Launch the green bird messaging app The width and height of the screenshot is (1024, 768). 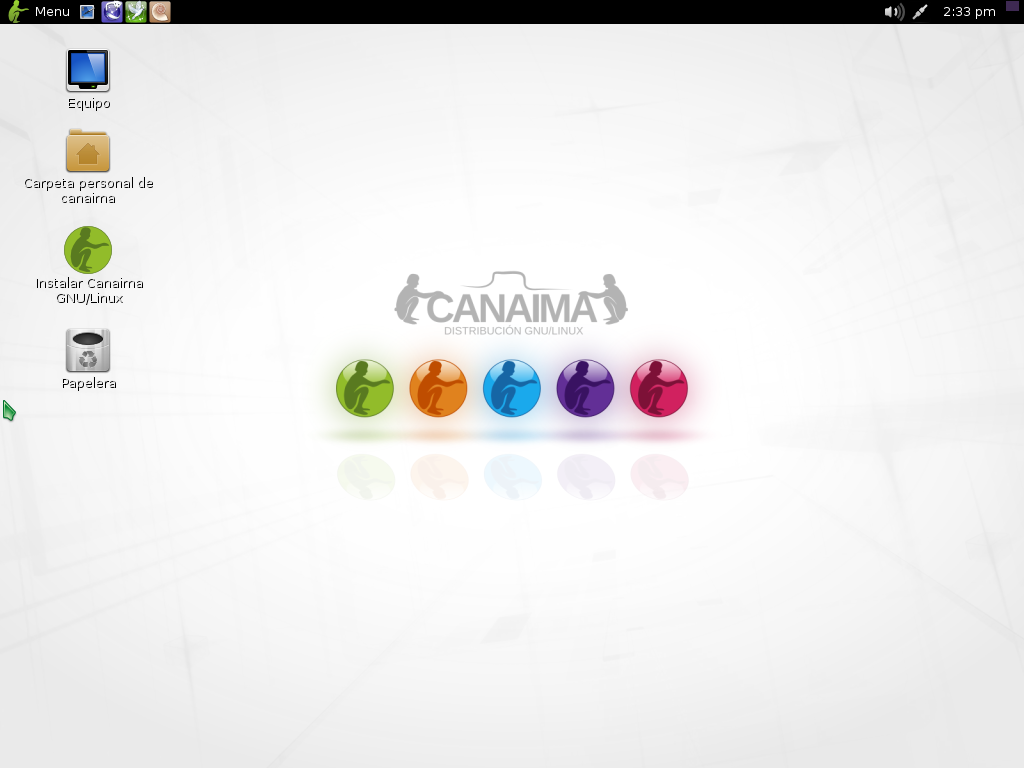pyautogui.click(x=135, y=12)
